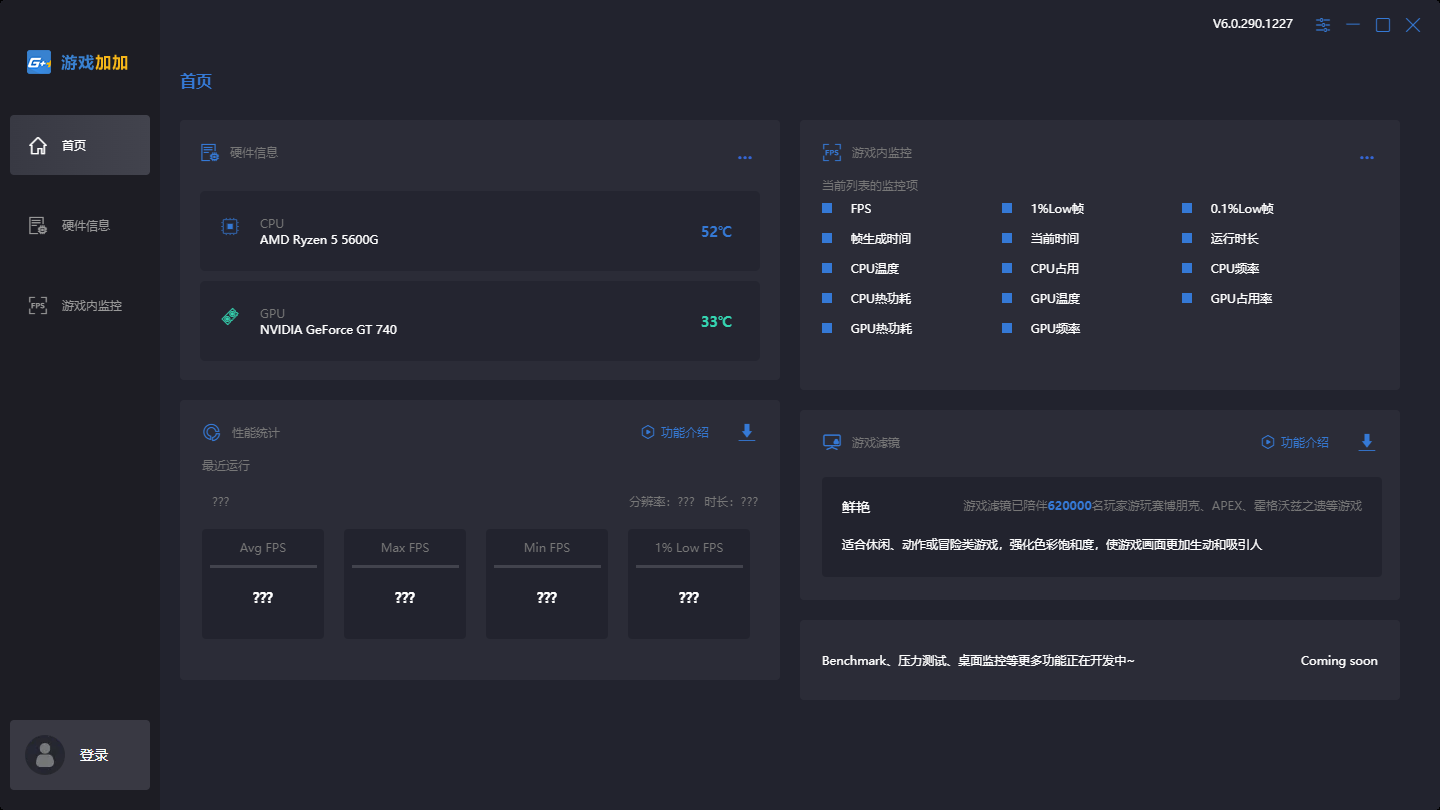Toggle the GPU占用率 monitor checkbox
This screenshot has width=1440, height=810.
[1187, 299]
